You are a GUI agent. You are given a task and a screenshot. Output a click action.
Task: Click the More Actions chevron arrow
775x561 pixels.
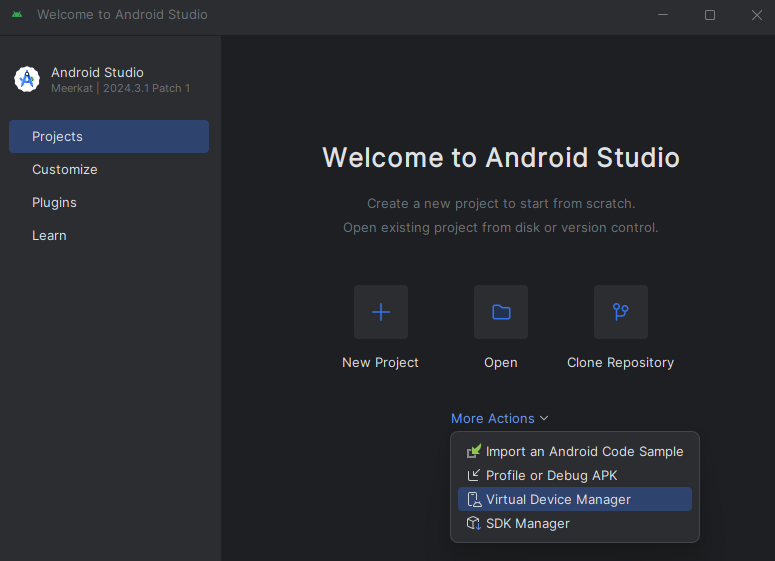pyautogui.click(x=544, y=419)
